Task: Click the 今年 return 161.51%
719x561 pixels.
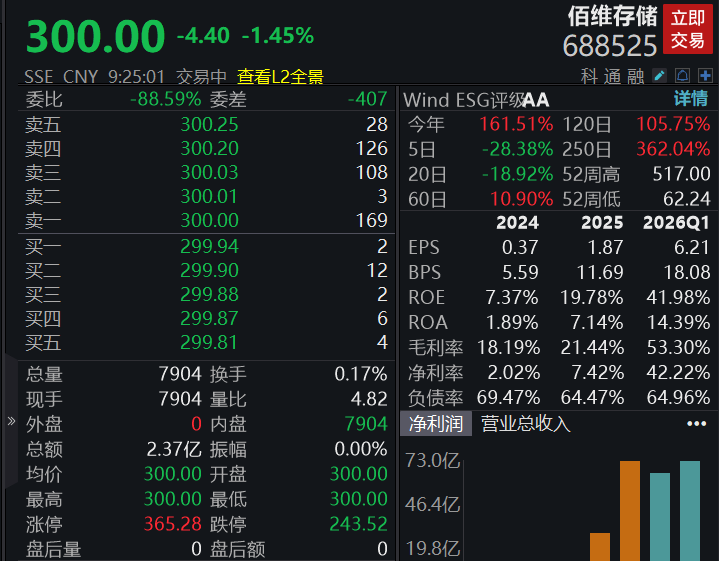Action: [516, 124]
